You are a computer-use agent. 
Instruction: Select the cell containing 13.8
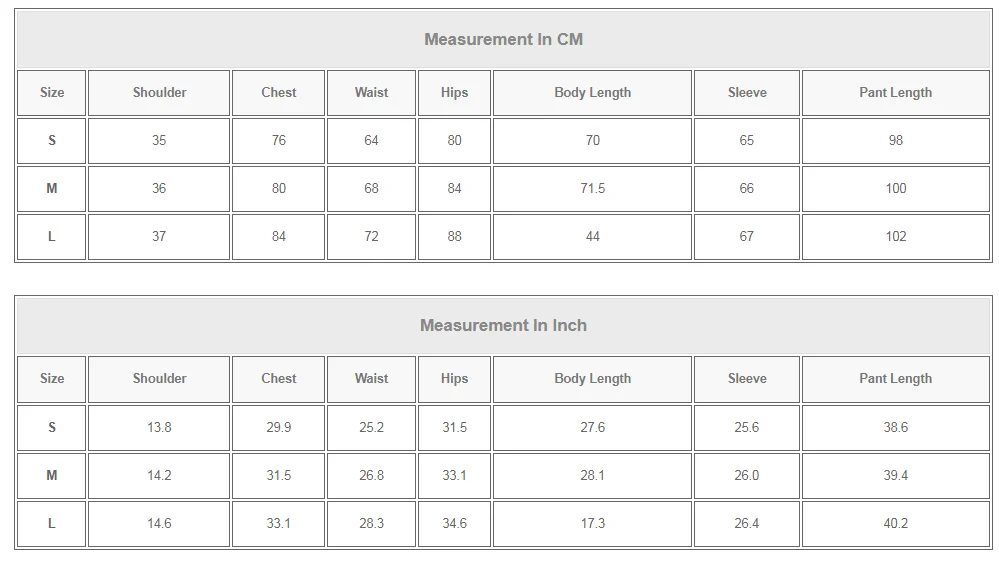pos(159,428)
